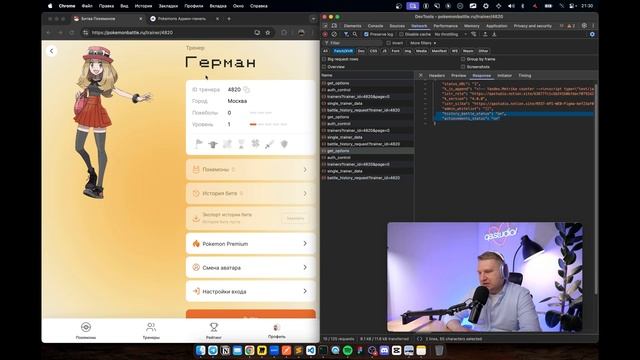Open the No throttling dropdown
This screenshot has width=640, height=360.
point(450,34)
